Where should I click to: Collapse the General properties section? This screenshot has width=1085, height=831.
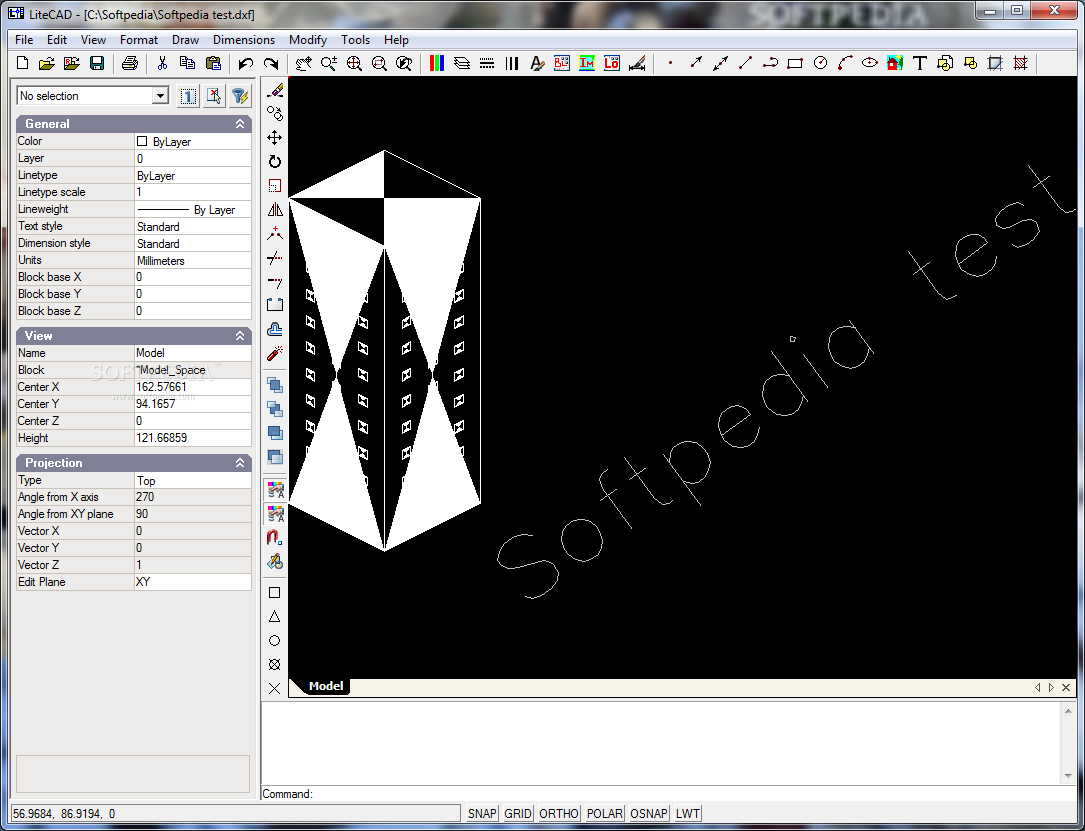point(239,124)
